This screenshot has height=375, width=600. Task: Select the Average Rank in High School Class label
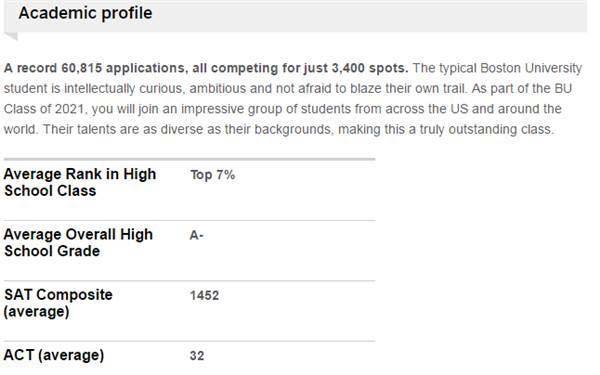point(80,183)
